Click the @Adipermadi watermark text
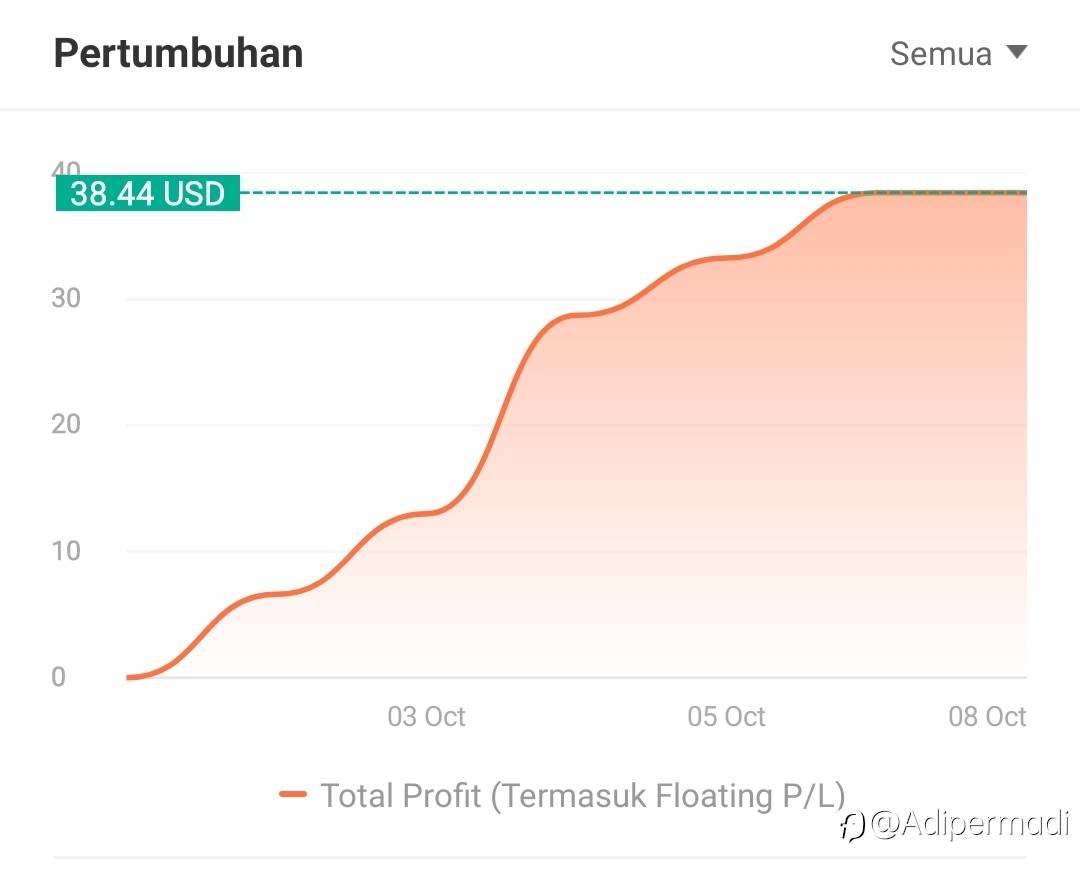 970,823
